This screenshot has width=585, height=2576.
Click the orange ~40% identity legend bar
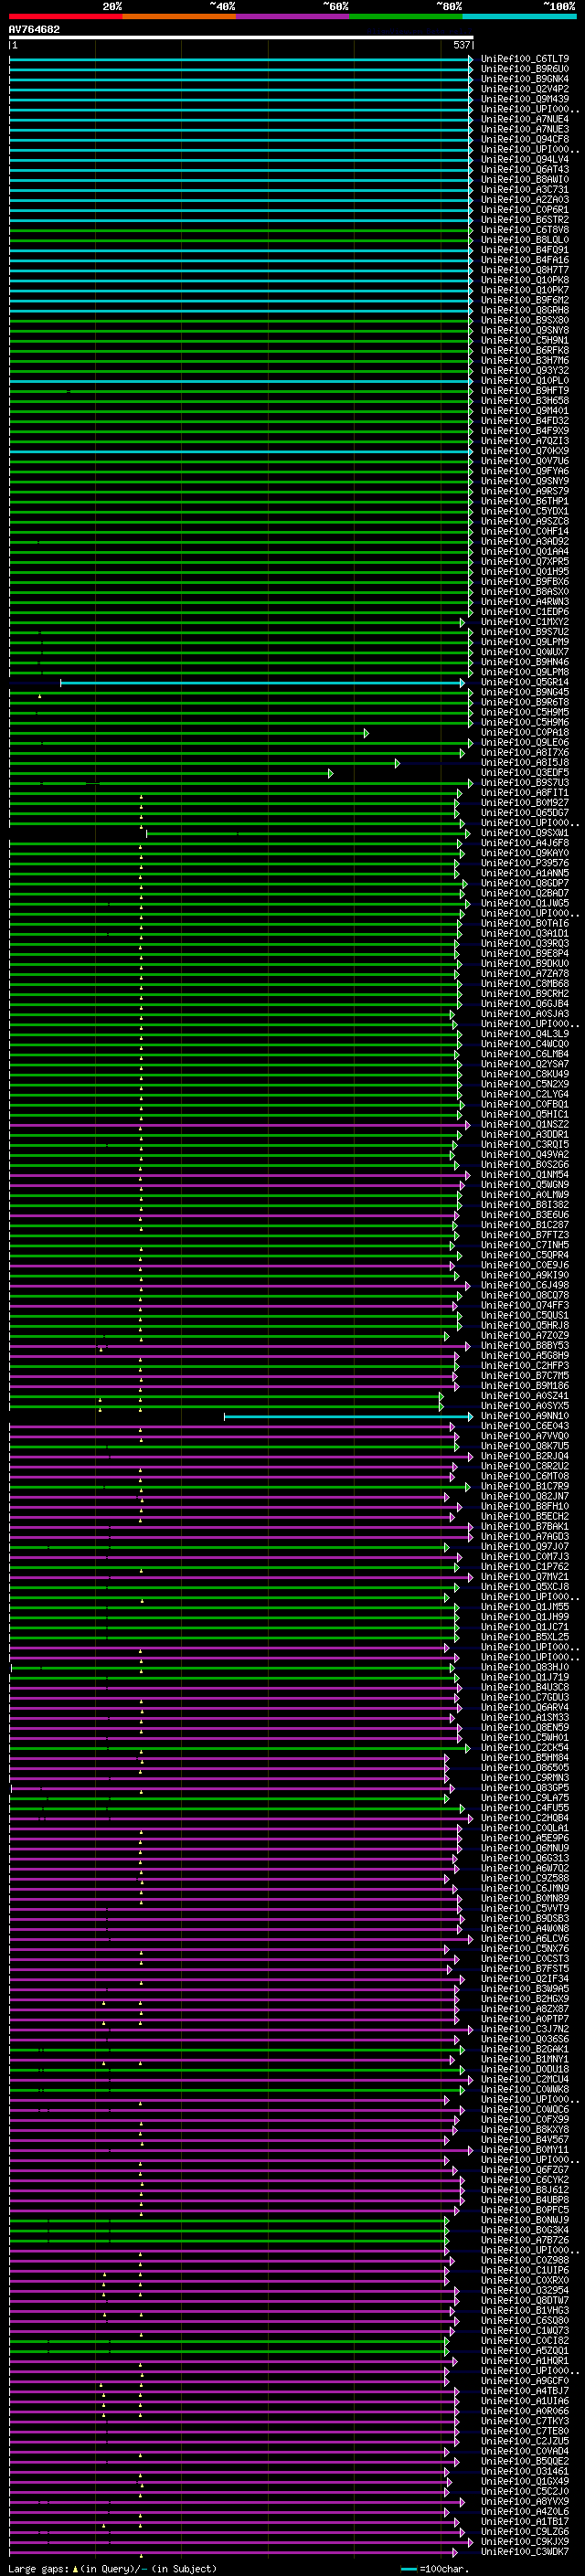pyautogui.click(x=179, y=16)
